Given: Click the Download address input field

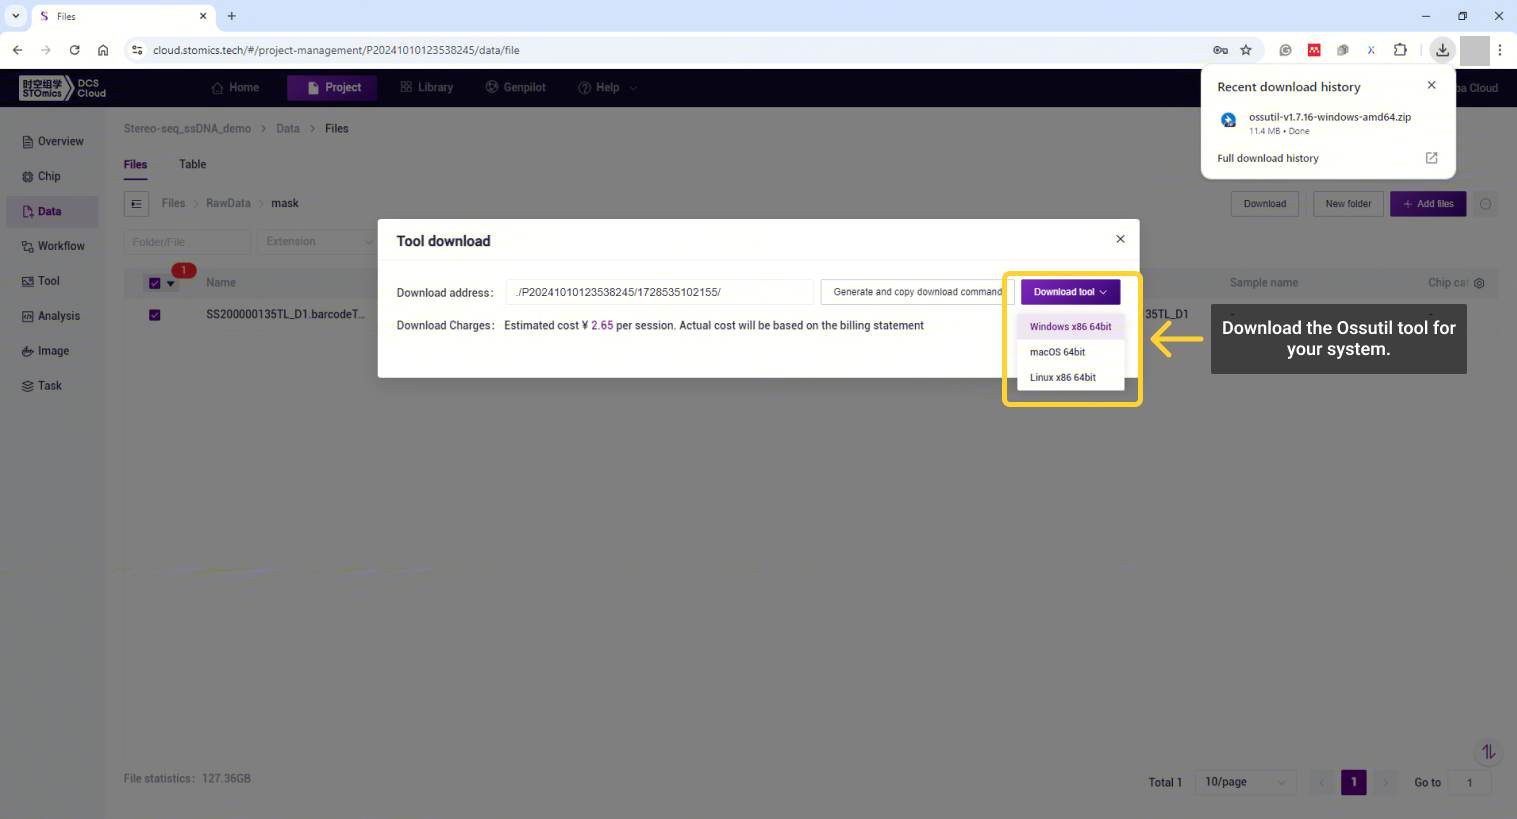Looking at the screenshot, I should (x=660, y=292).
